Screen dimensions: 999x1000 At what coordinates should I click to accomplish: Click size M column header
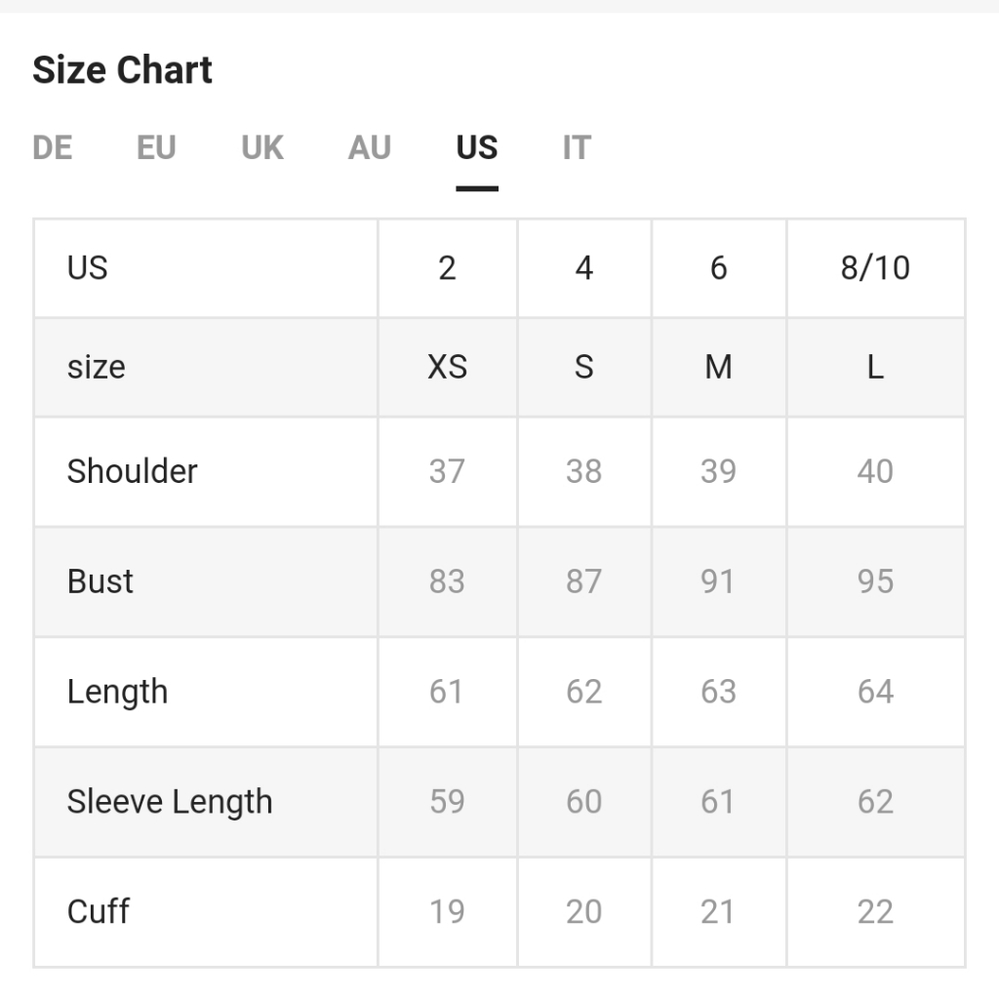tap(718, 367)
